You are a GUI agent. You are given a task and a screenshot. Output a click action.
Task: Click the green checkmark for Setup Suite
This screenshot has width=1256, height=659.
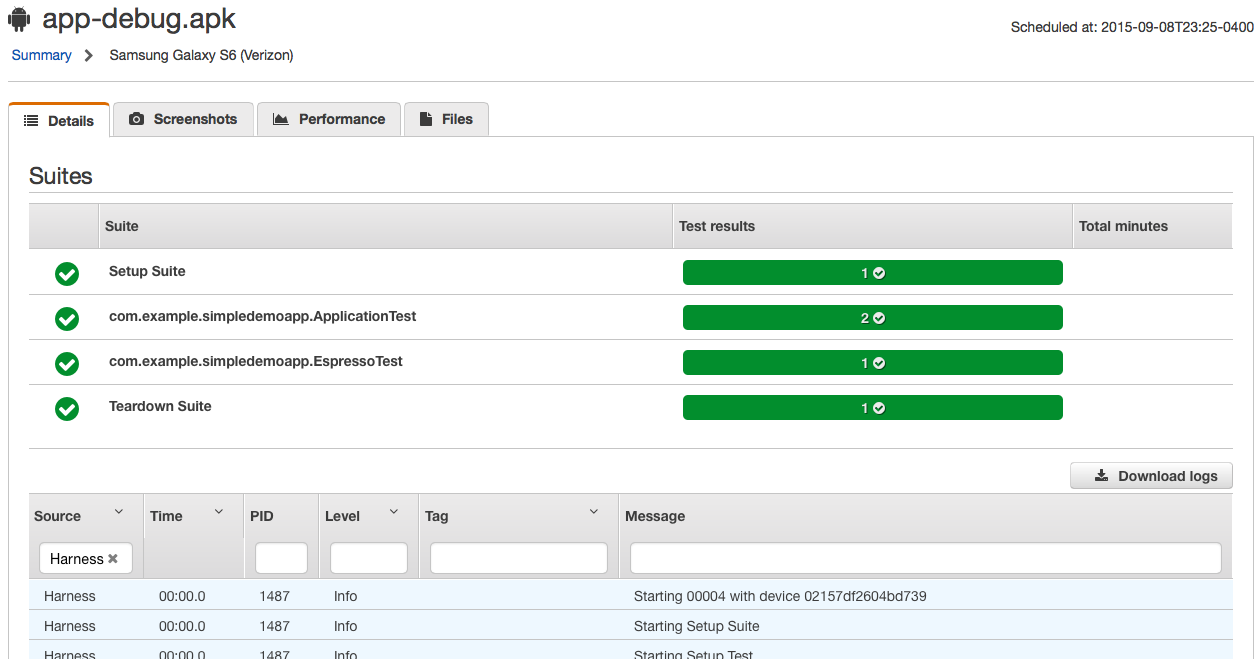click(x=67, y=273)
